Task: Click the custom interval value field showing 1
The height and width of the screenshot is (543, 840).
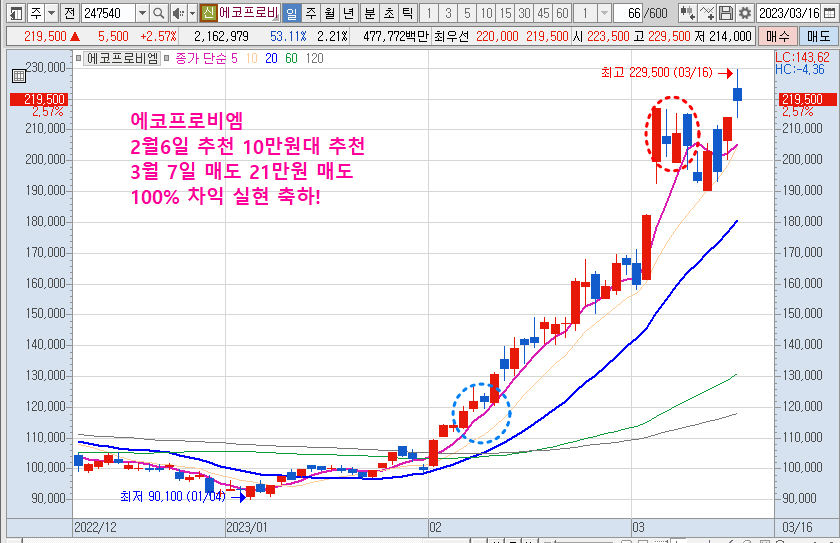Action: pos(585,13)
